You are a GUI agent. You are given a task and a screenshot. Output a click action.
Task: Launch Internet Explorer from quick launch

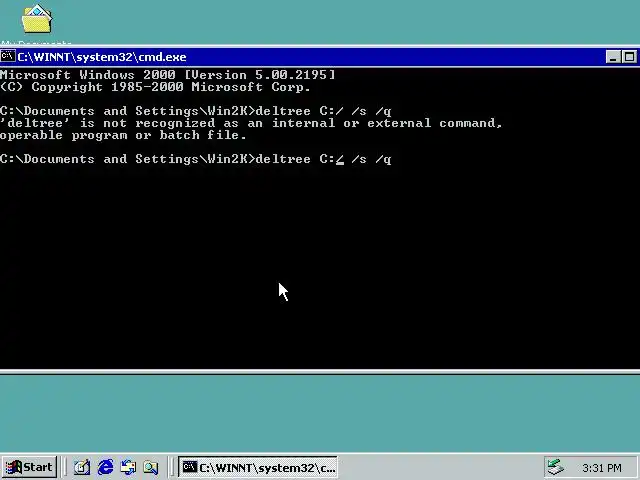click(x=105, y=467)
